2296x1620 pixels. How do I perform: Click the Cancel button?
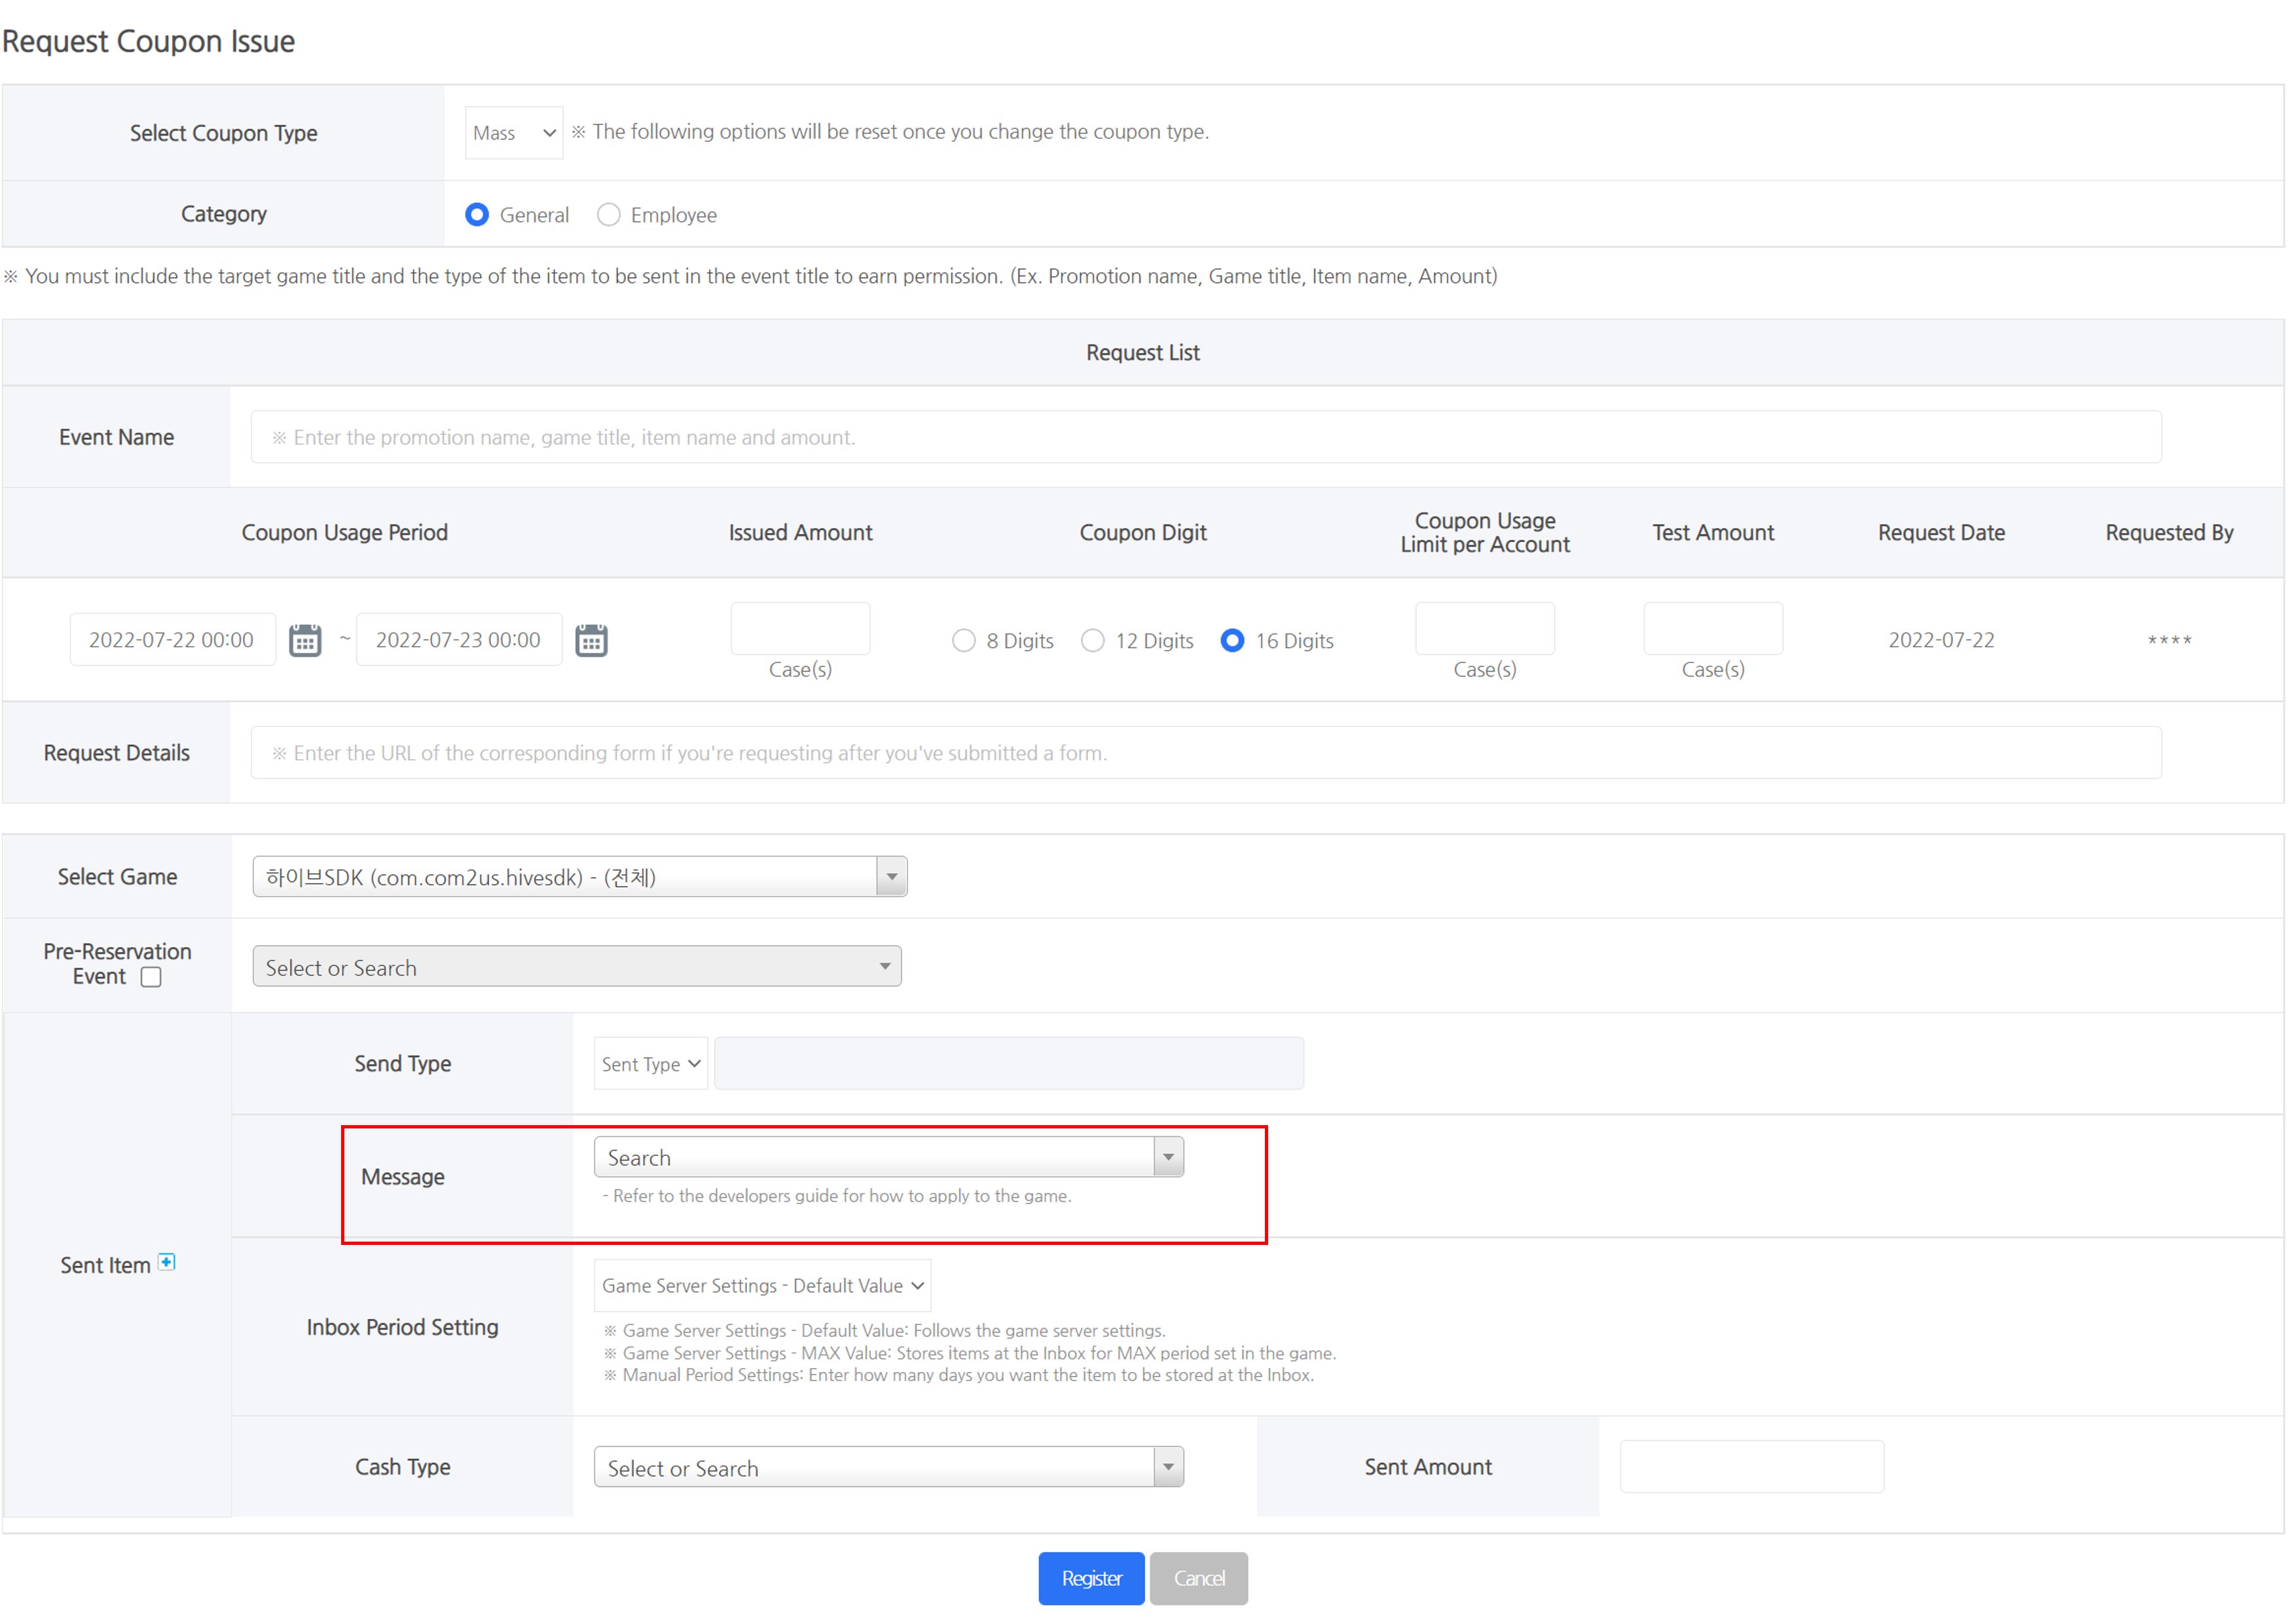[x=1198, y=1578]
